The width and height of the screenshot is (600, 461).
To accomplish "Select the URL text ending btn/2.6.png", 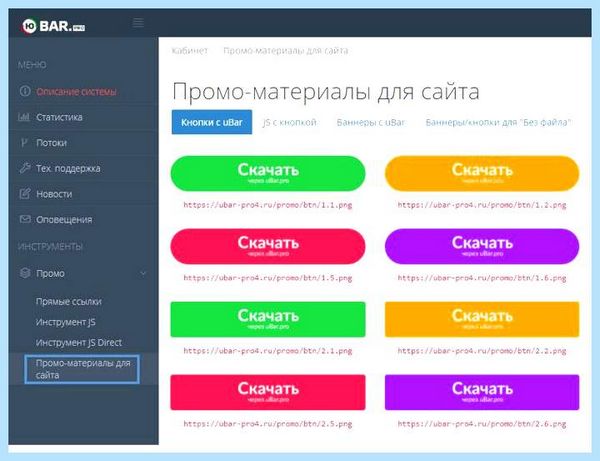I will (x=482, y=424).
